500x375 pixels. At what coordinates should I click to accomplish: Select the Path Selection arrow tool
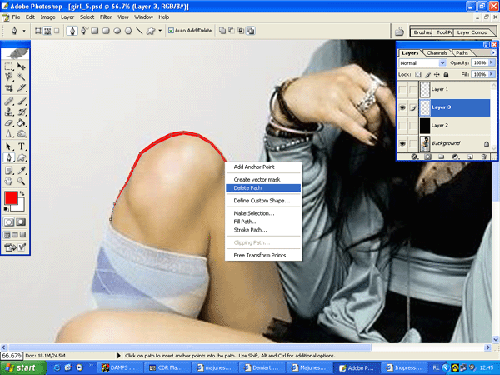[9, 146]
